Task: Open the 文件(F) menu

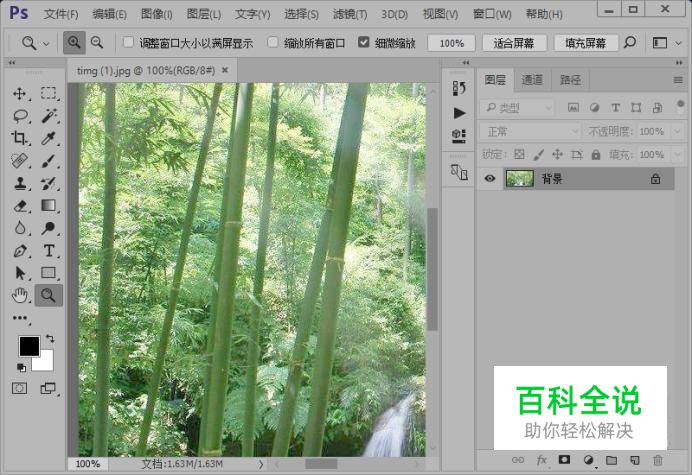Action: [61, 14]
